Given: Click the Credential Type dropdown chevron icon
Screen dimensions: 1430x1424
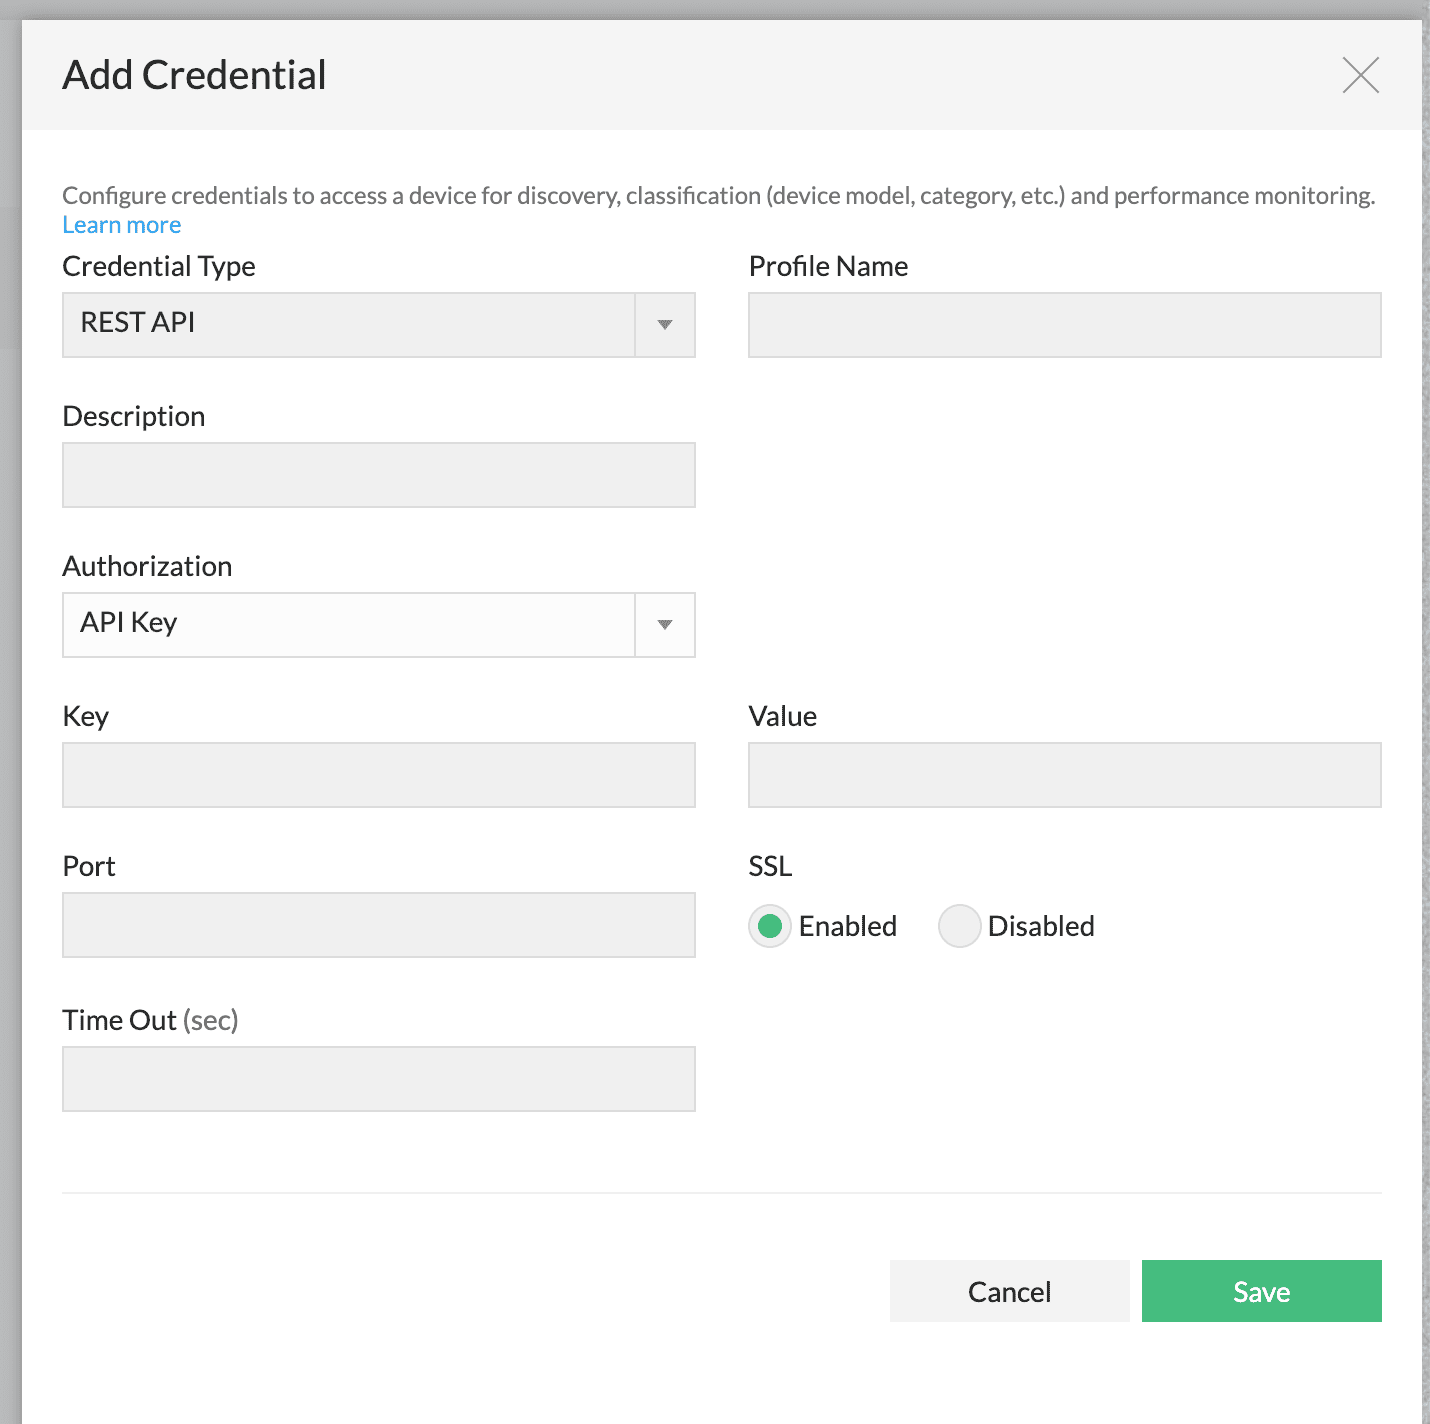Looking at the screenshot, I should coord(664,324).
